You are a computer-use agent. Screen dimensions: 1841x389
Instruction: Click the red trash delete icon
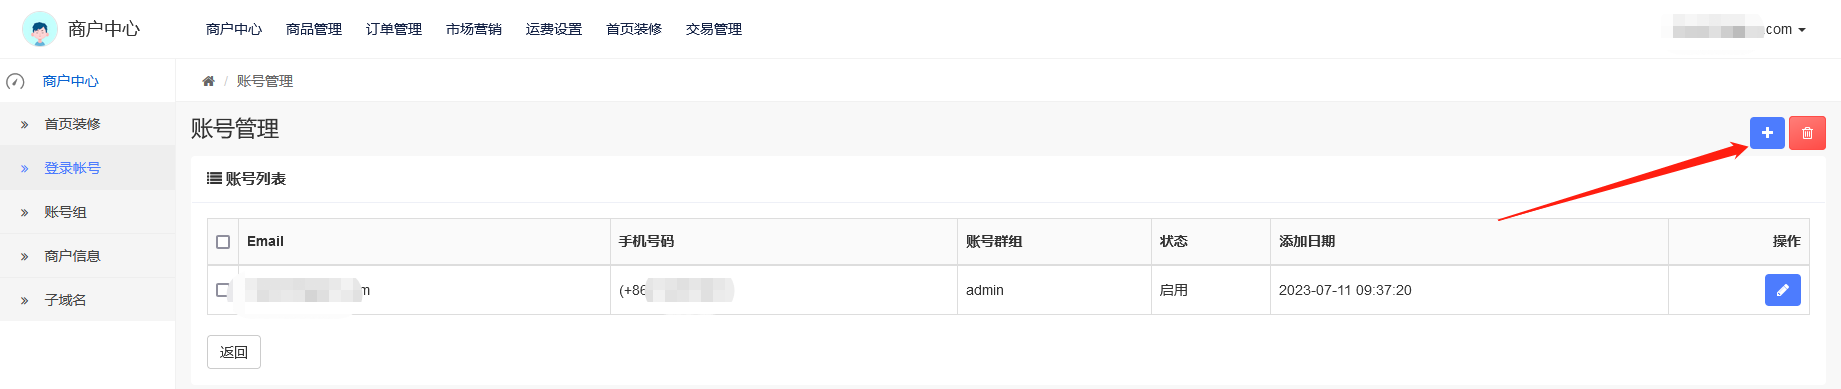pos(1807,133)
